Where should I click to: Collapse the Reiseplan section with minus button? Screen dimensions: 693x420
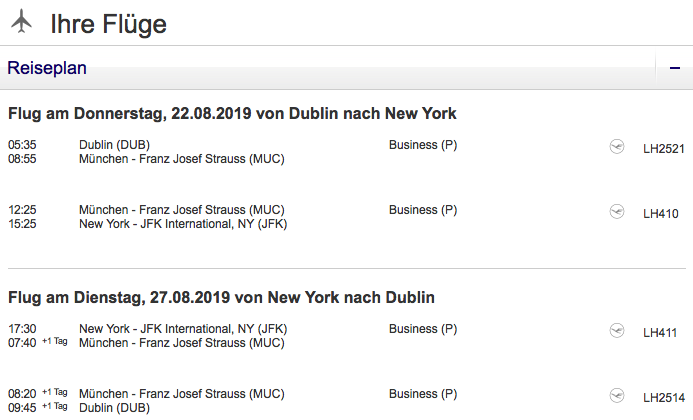coord(675,69)
